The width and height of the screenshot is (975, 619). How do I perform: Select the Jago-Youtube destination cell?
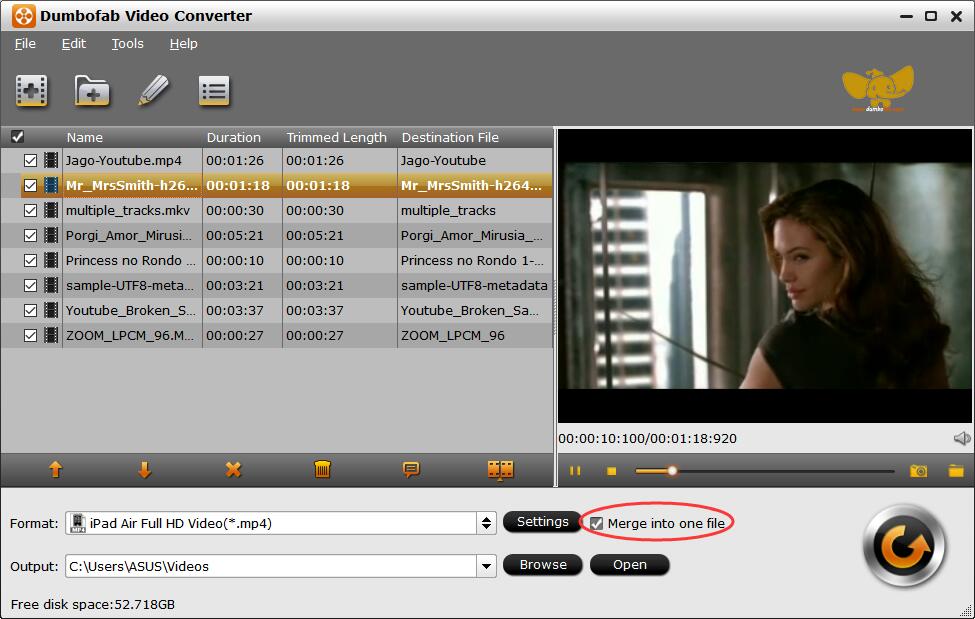tap(474, 161)
